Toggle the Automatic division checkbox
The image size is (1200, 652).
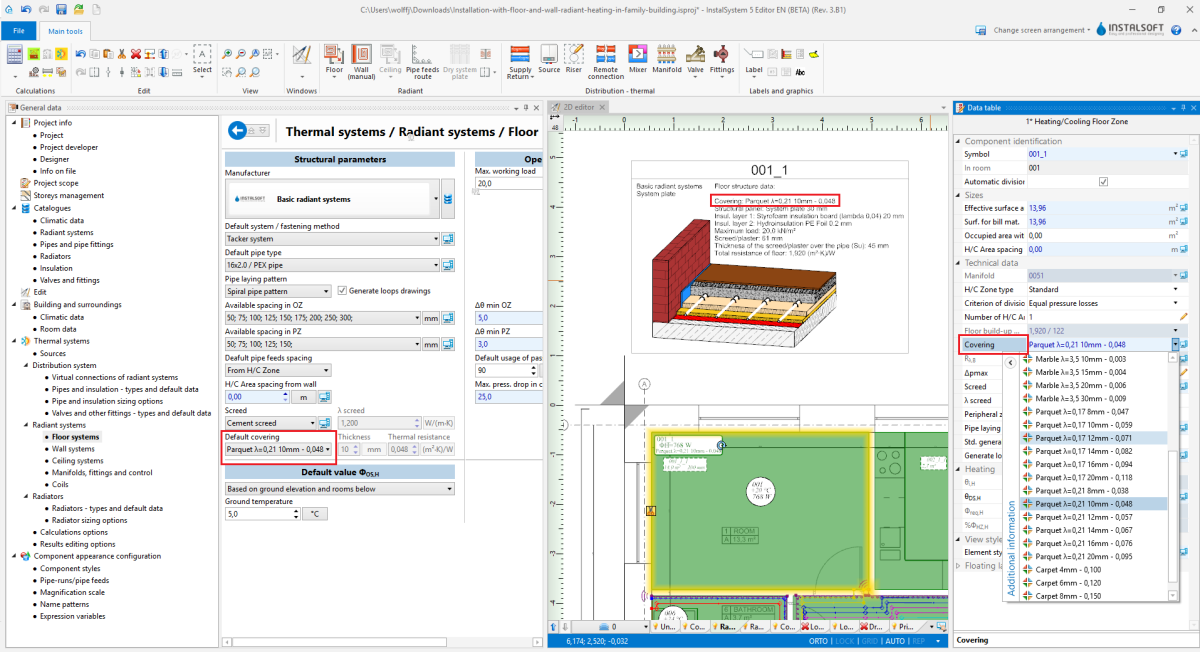(1103, 182)
